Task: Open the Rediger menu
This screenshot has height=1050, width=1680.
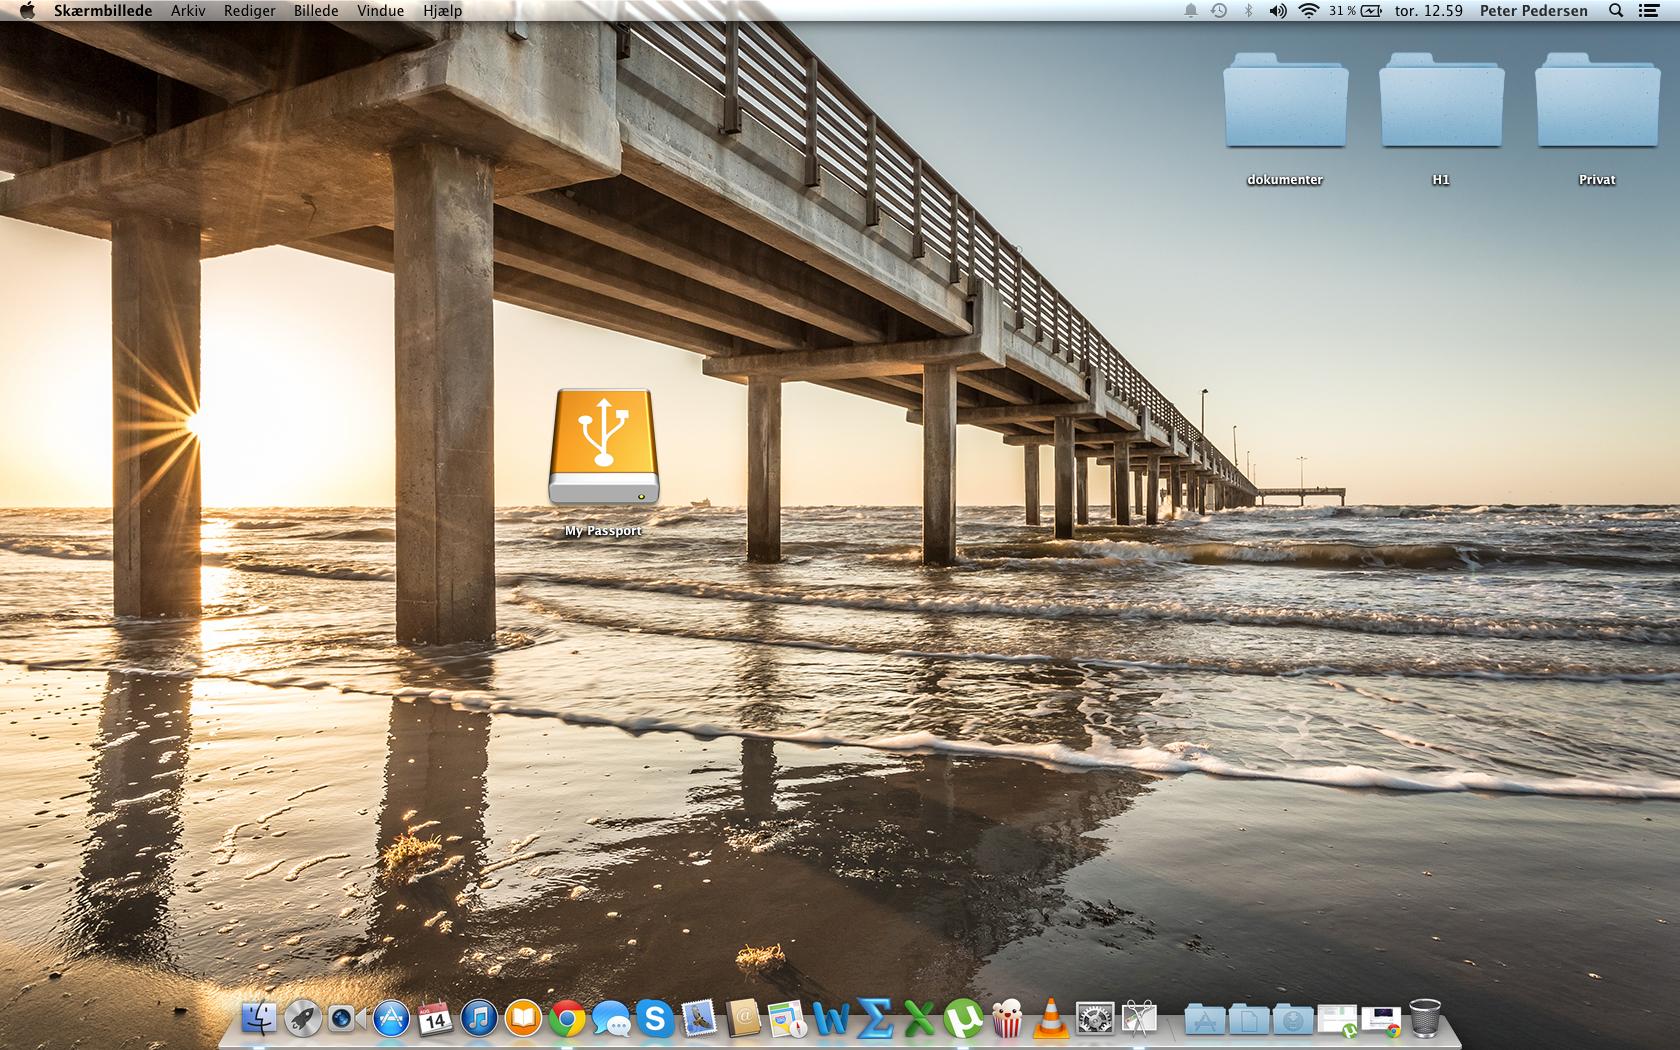Action: click(x=249, y=11)
